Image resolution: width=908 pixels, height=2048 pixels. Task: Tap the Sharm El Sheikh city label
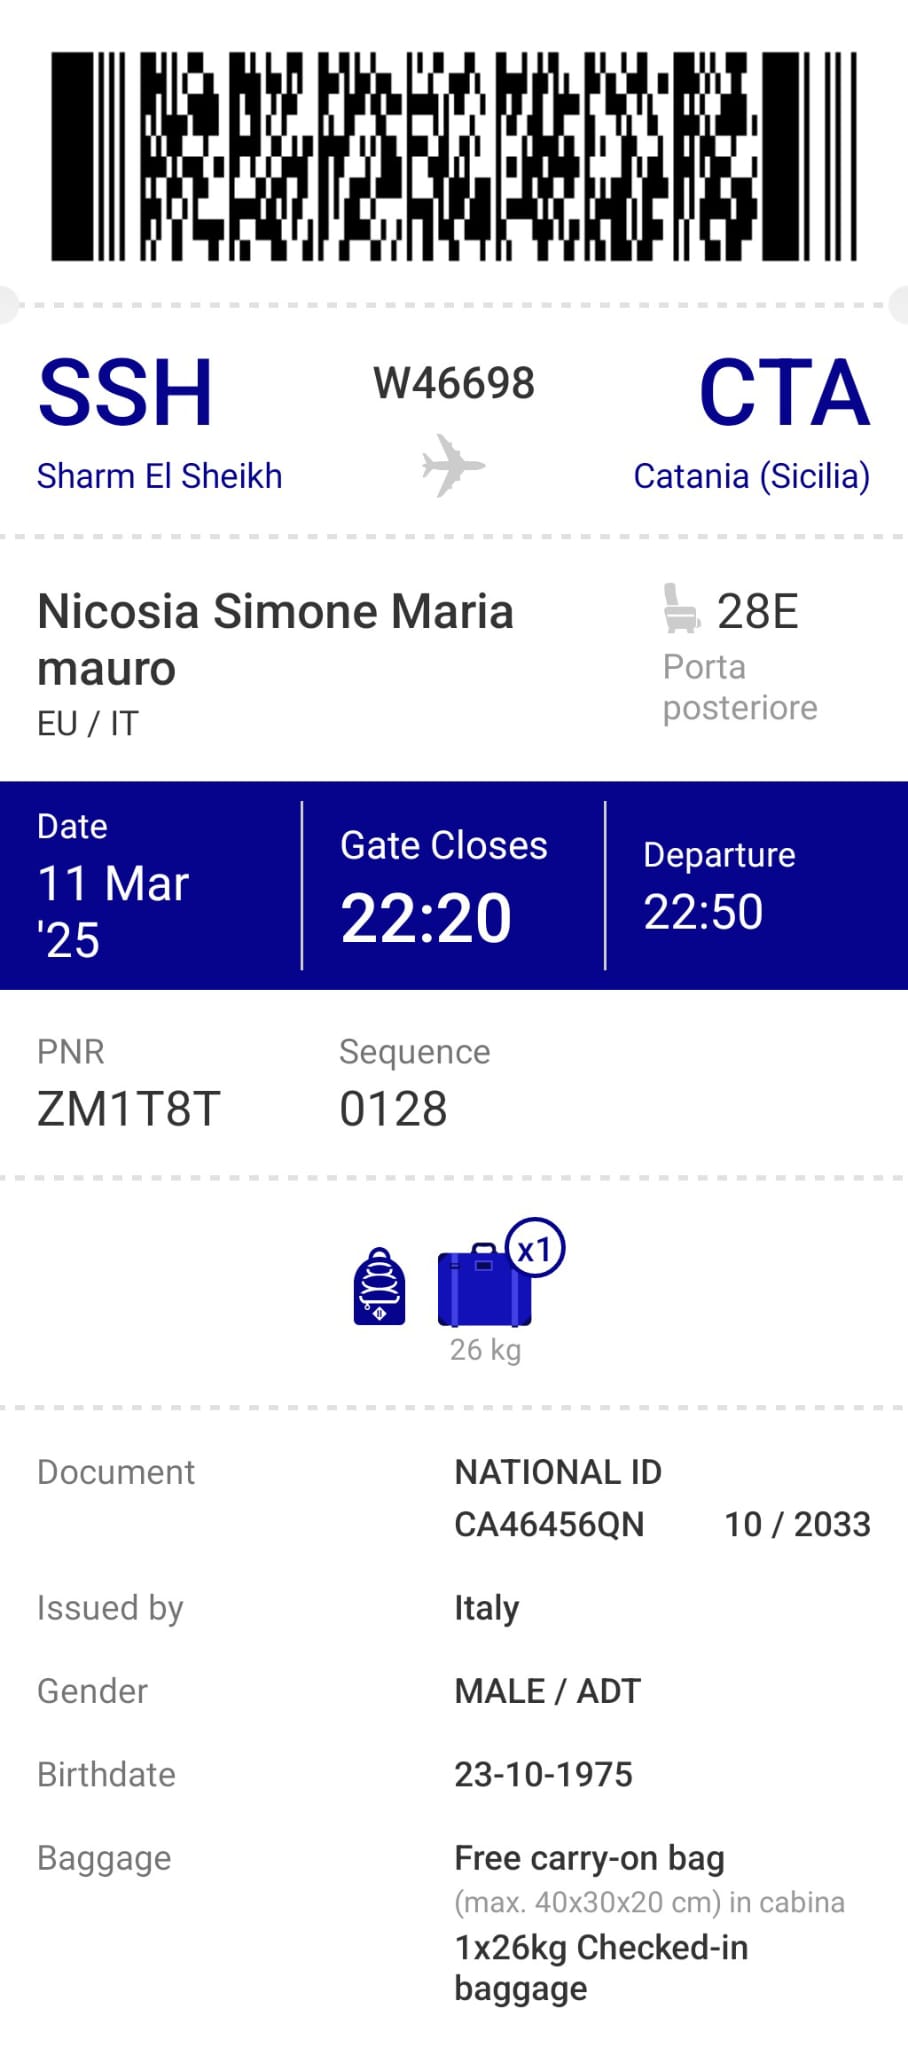(x=160, y=476)
